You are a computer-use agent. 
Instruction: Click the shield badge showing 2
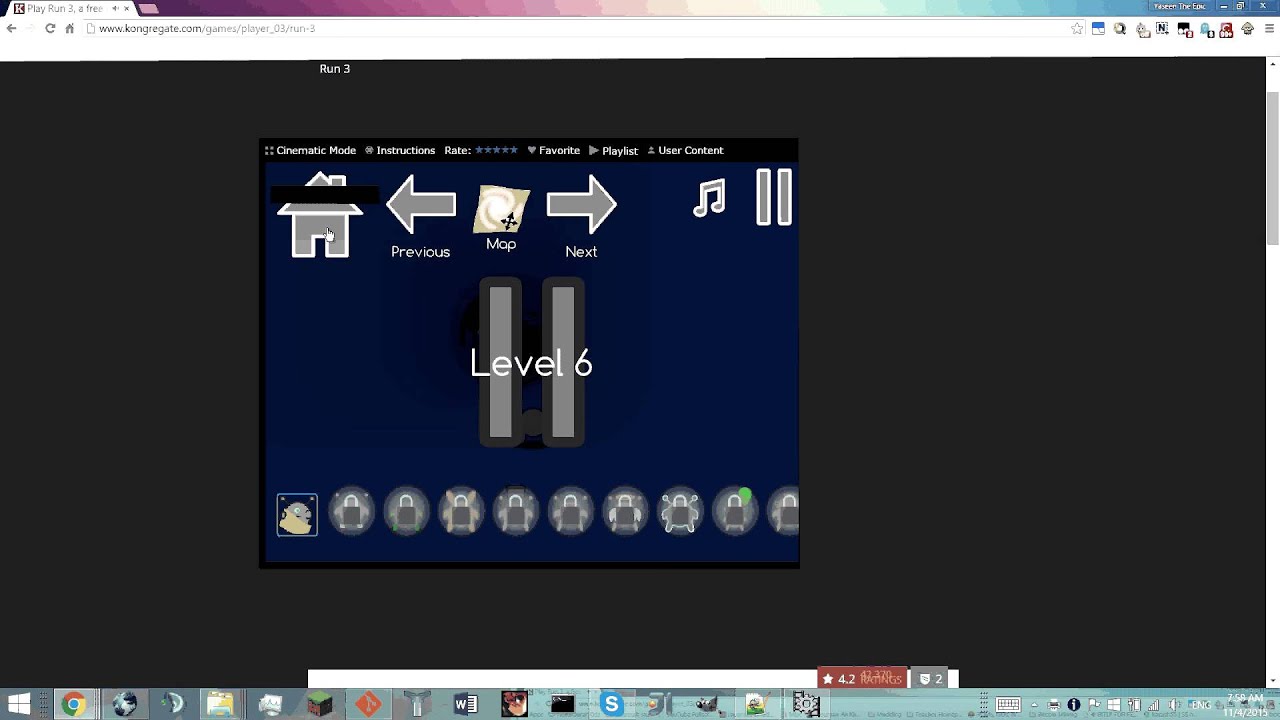(x=931, y=679)
